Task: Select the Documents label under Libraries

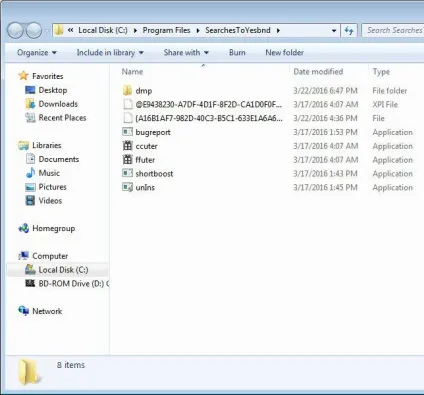Action: click(x=59, y=159)
